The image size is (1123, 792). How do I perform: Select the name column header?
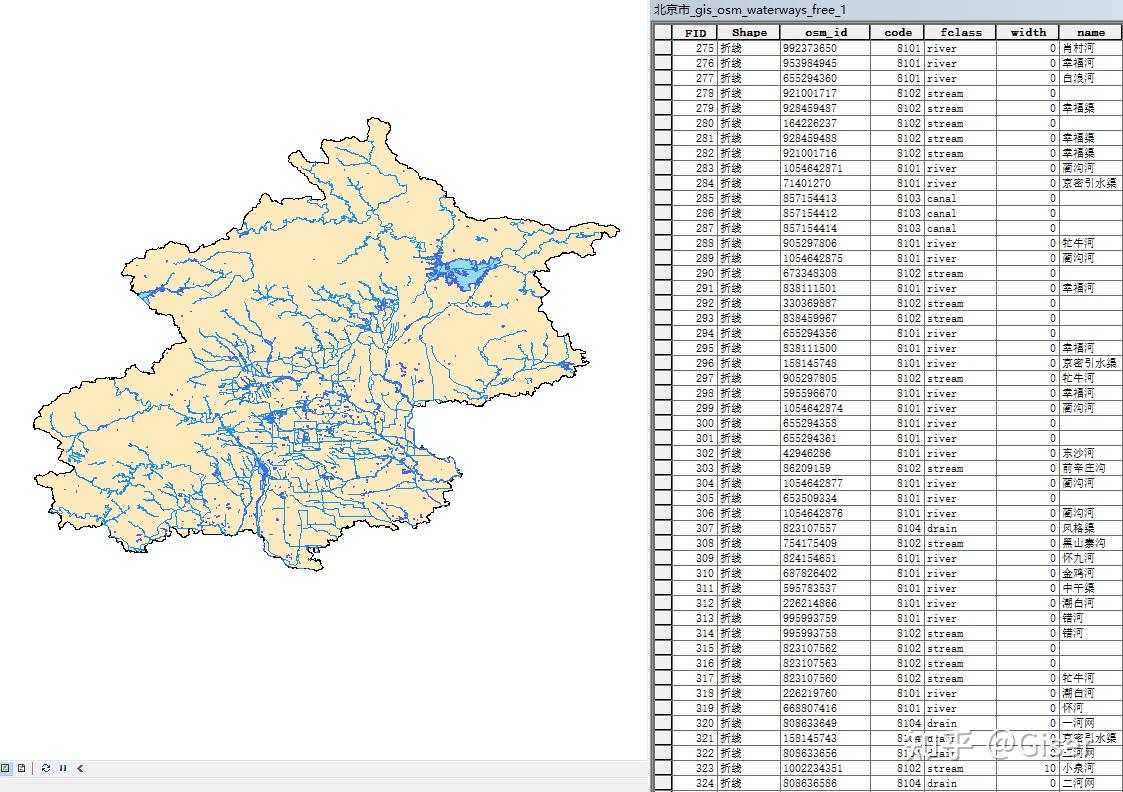point(1090,32)
